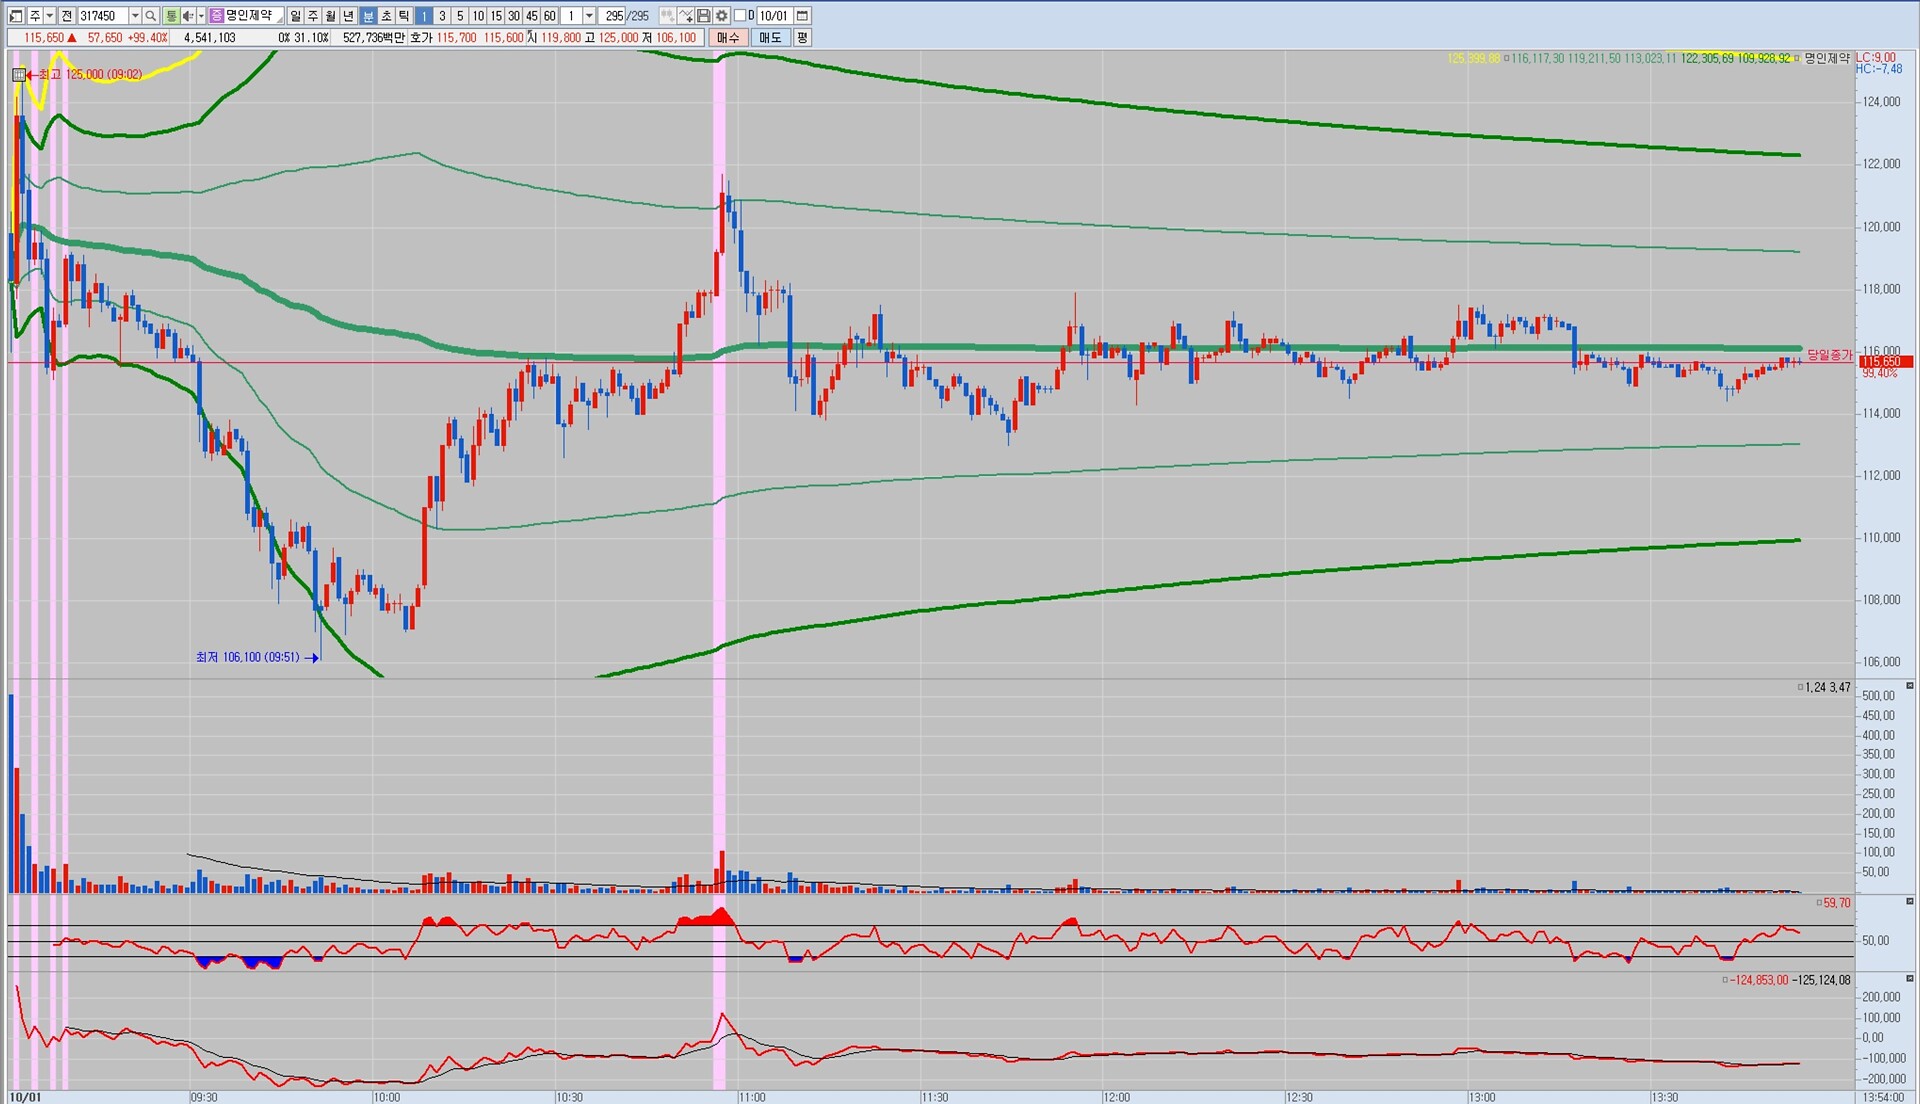Toggle the RSI panel corner box
Viewport: 1920px width, 1104px height.
coord(1909,902)
